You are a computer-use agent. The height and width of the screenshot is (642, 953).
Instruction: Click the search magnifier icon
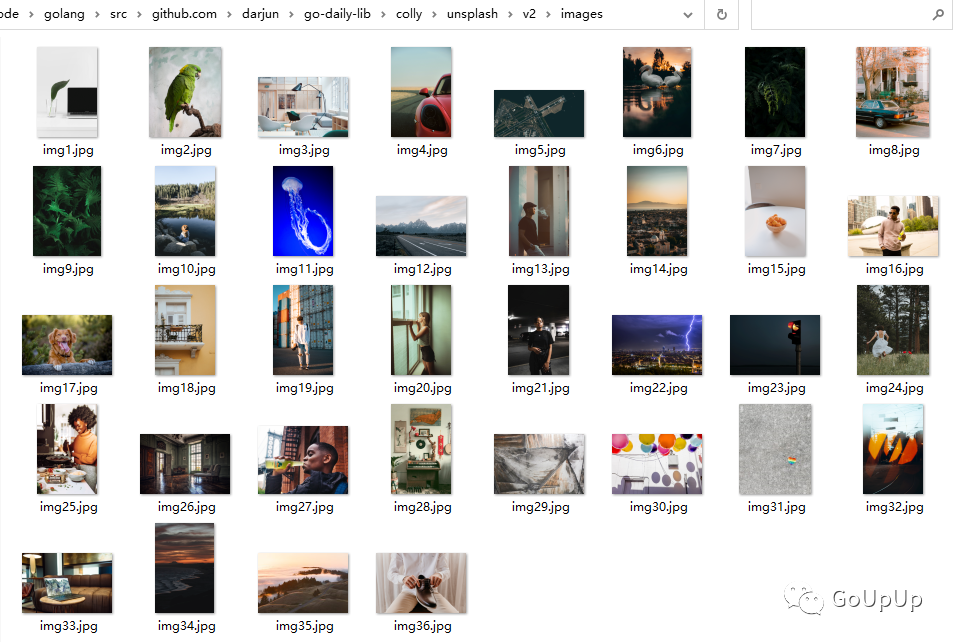click(x=938, y=15)
